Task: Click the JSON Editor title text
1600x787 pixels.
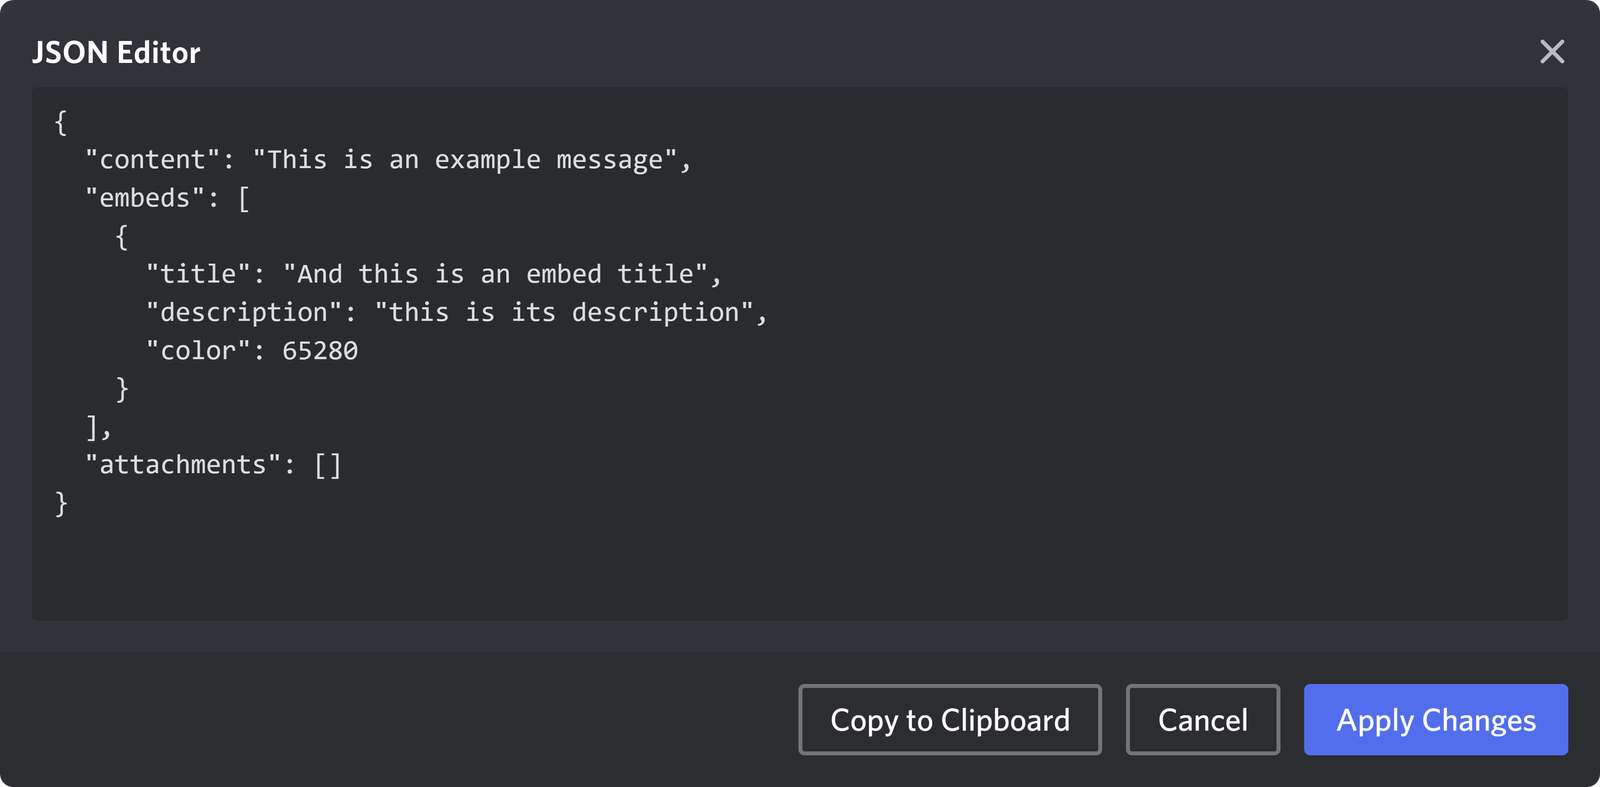Action: pyautogui.click(x=116, y=52)
